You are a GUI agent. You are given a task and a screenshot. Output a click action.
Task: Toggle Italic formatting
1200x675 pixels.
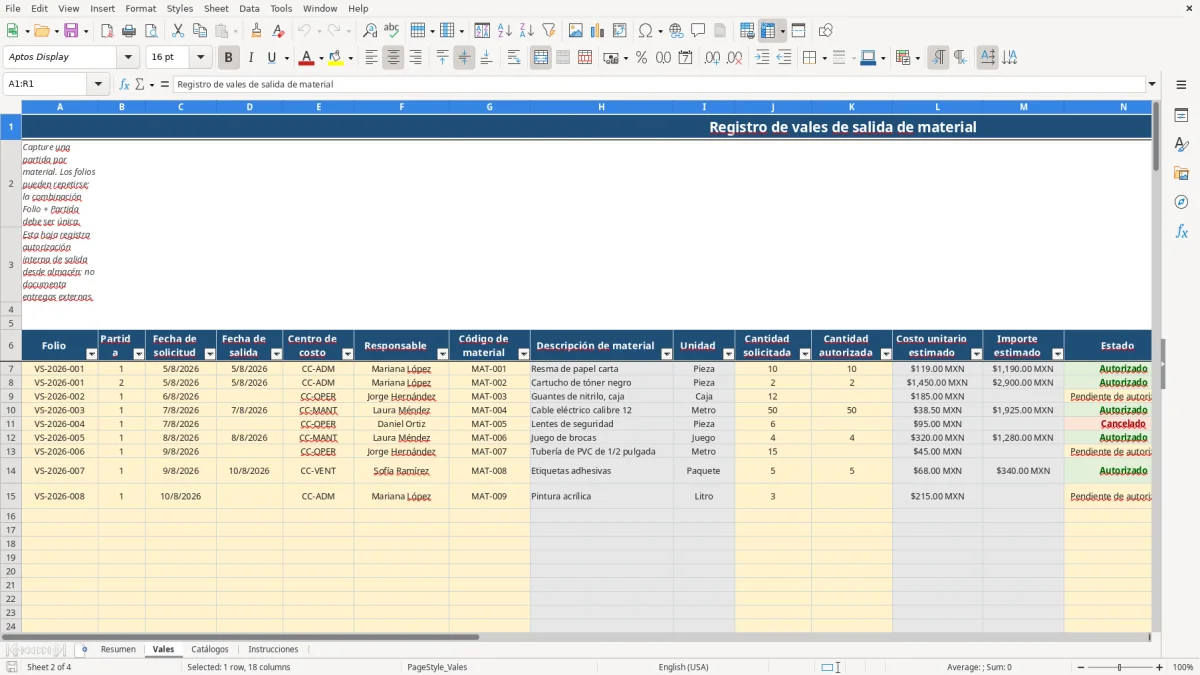click(250, 57)
